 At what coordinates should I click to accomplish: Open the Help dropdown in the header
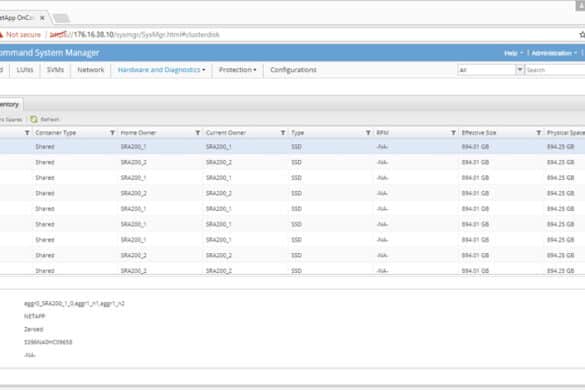coord(513,53)
